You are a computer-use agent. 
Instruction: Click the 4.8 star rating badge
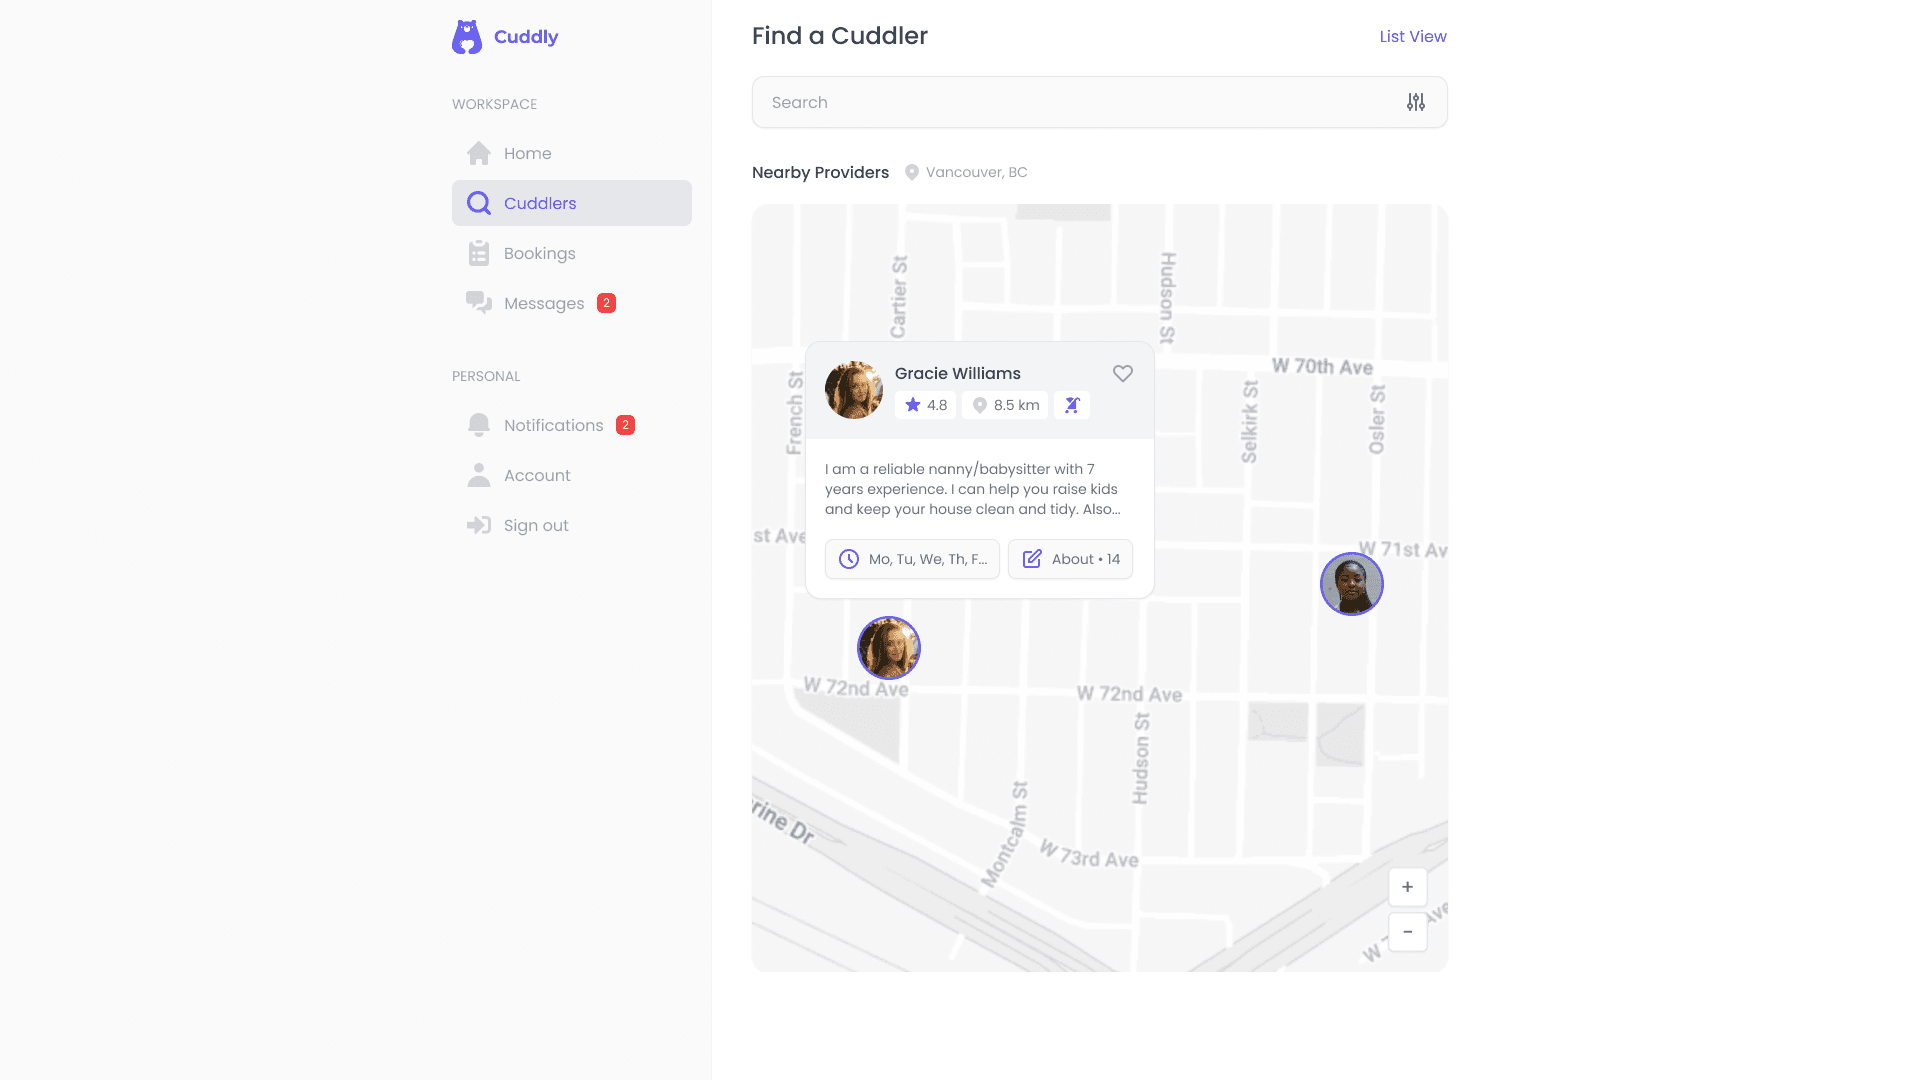925,405
